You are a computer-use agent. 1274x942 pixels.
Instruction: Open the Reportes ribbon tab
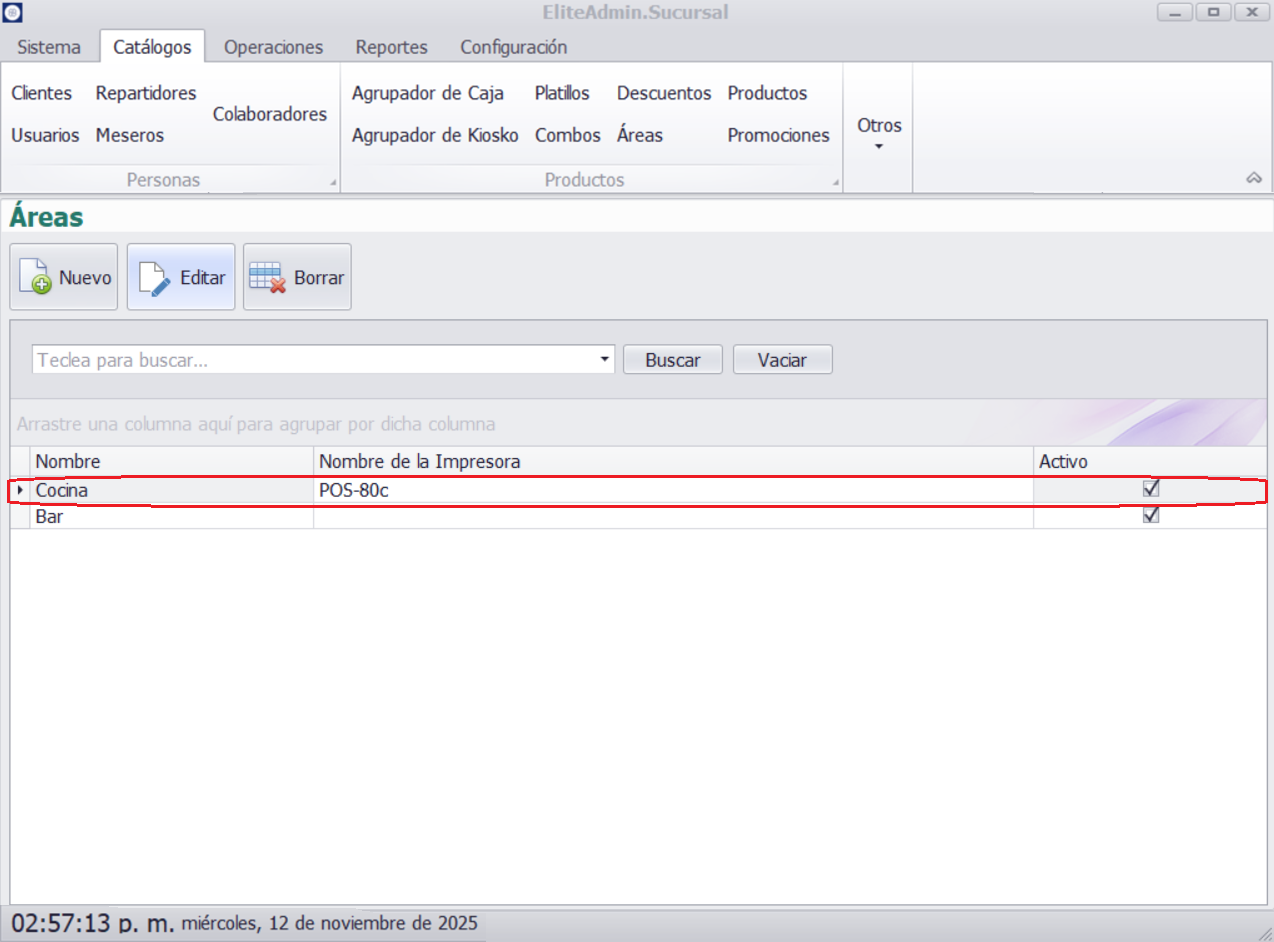[391, 47]
